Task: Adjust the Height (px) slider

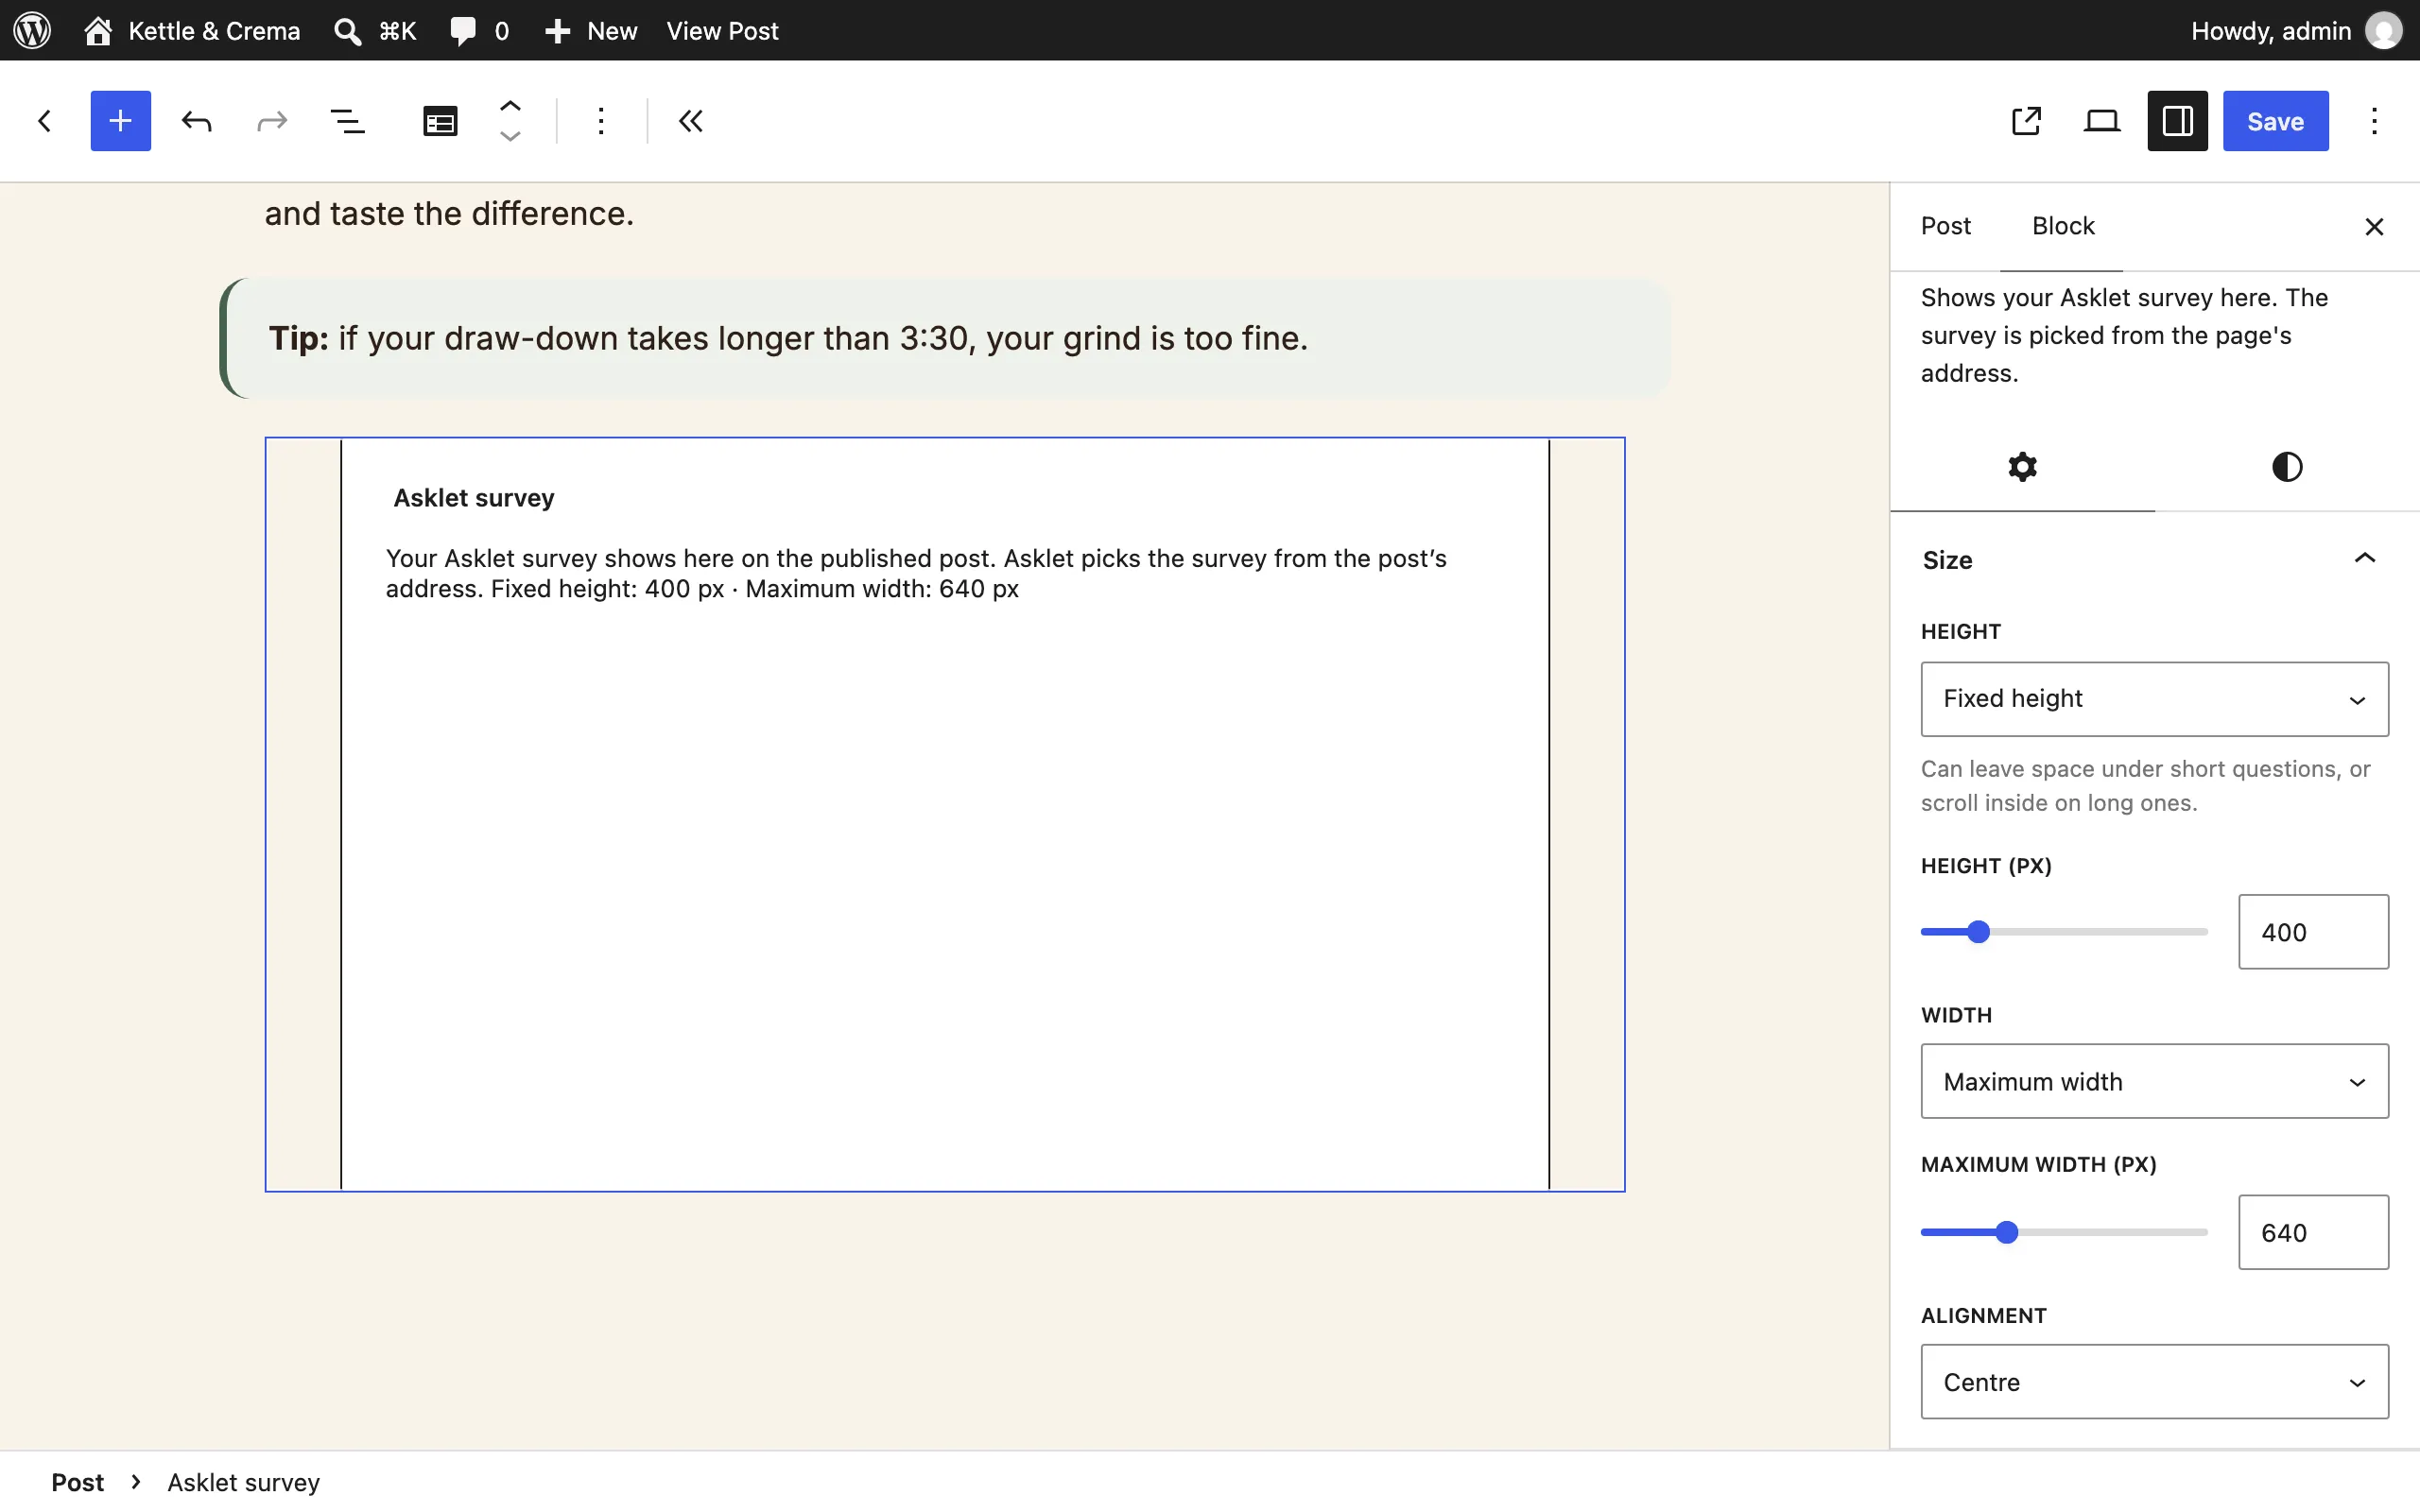Action: (2064, 932)
